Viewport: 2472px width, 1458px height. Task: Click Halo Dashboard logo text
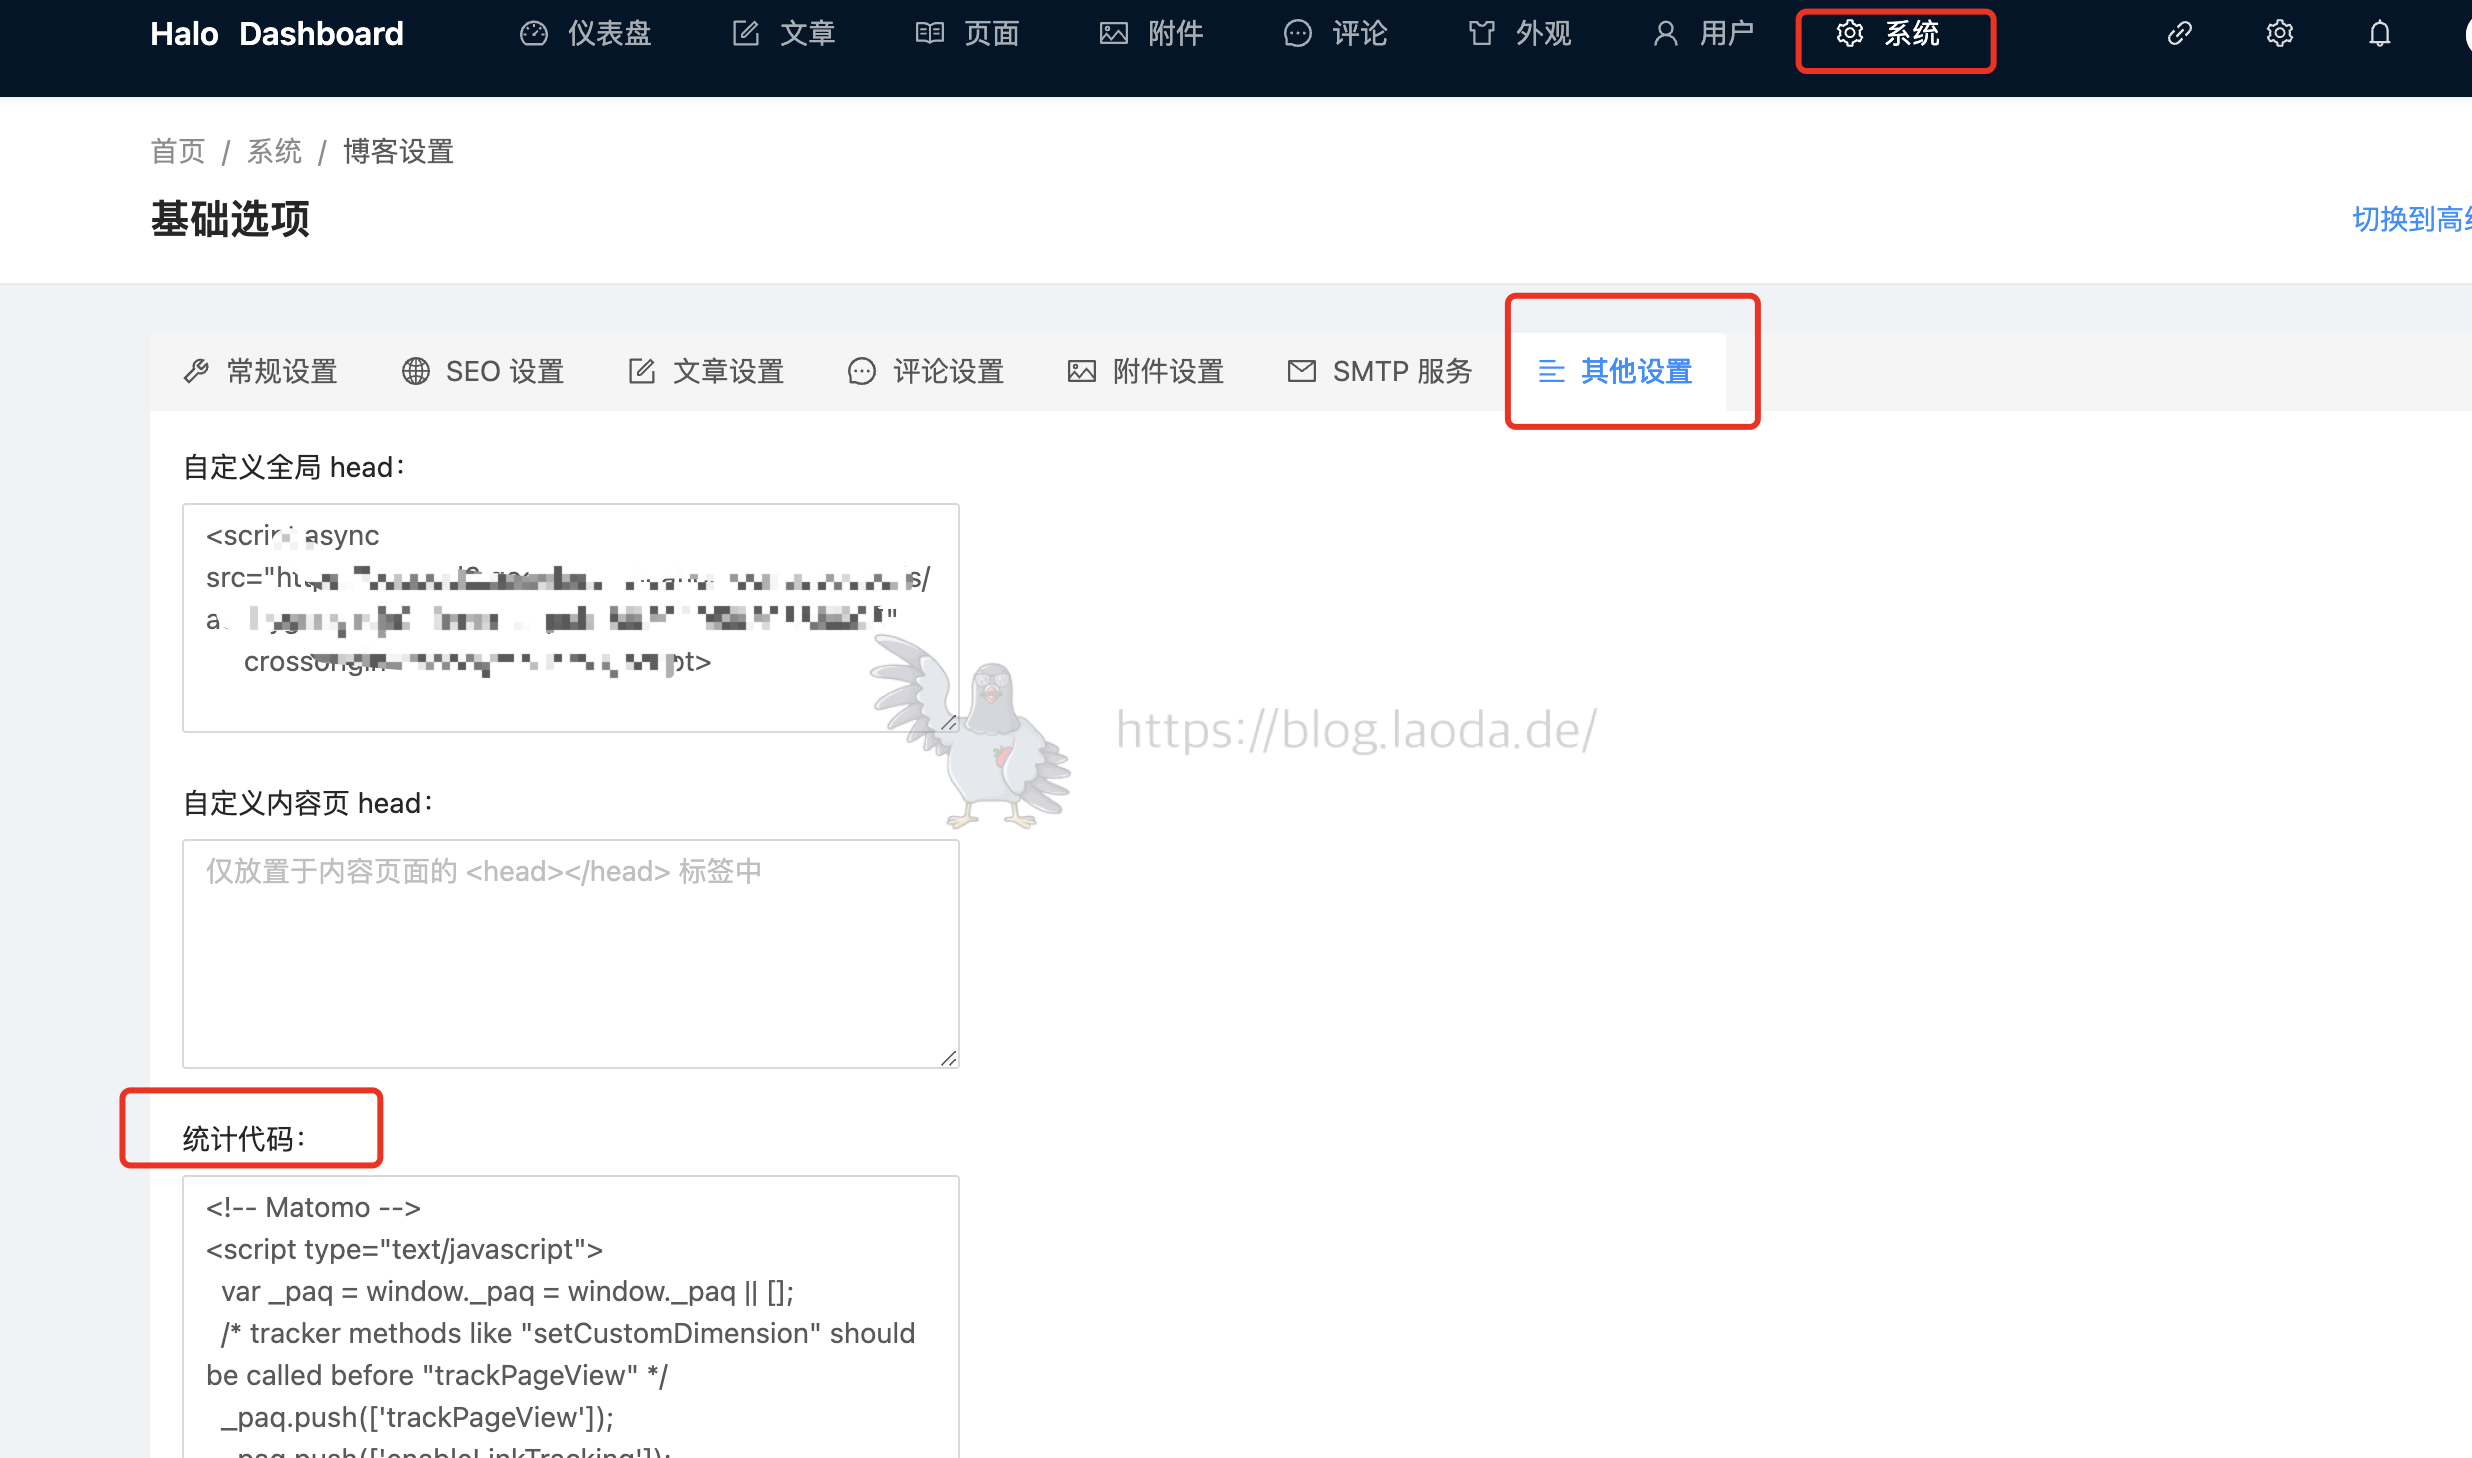[277, 34]
